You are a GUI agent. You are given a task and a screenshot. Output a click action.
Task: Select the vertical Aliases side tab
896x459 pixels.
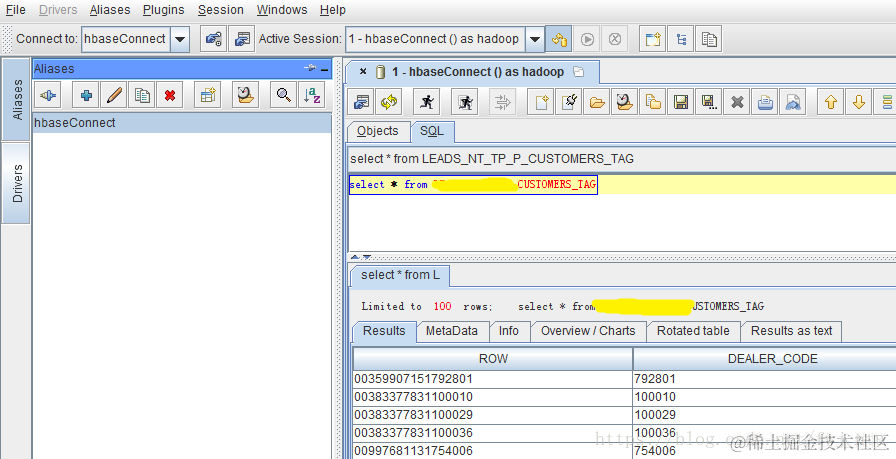tap(17, 99)
